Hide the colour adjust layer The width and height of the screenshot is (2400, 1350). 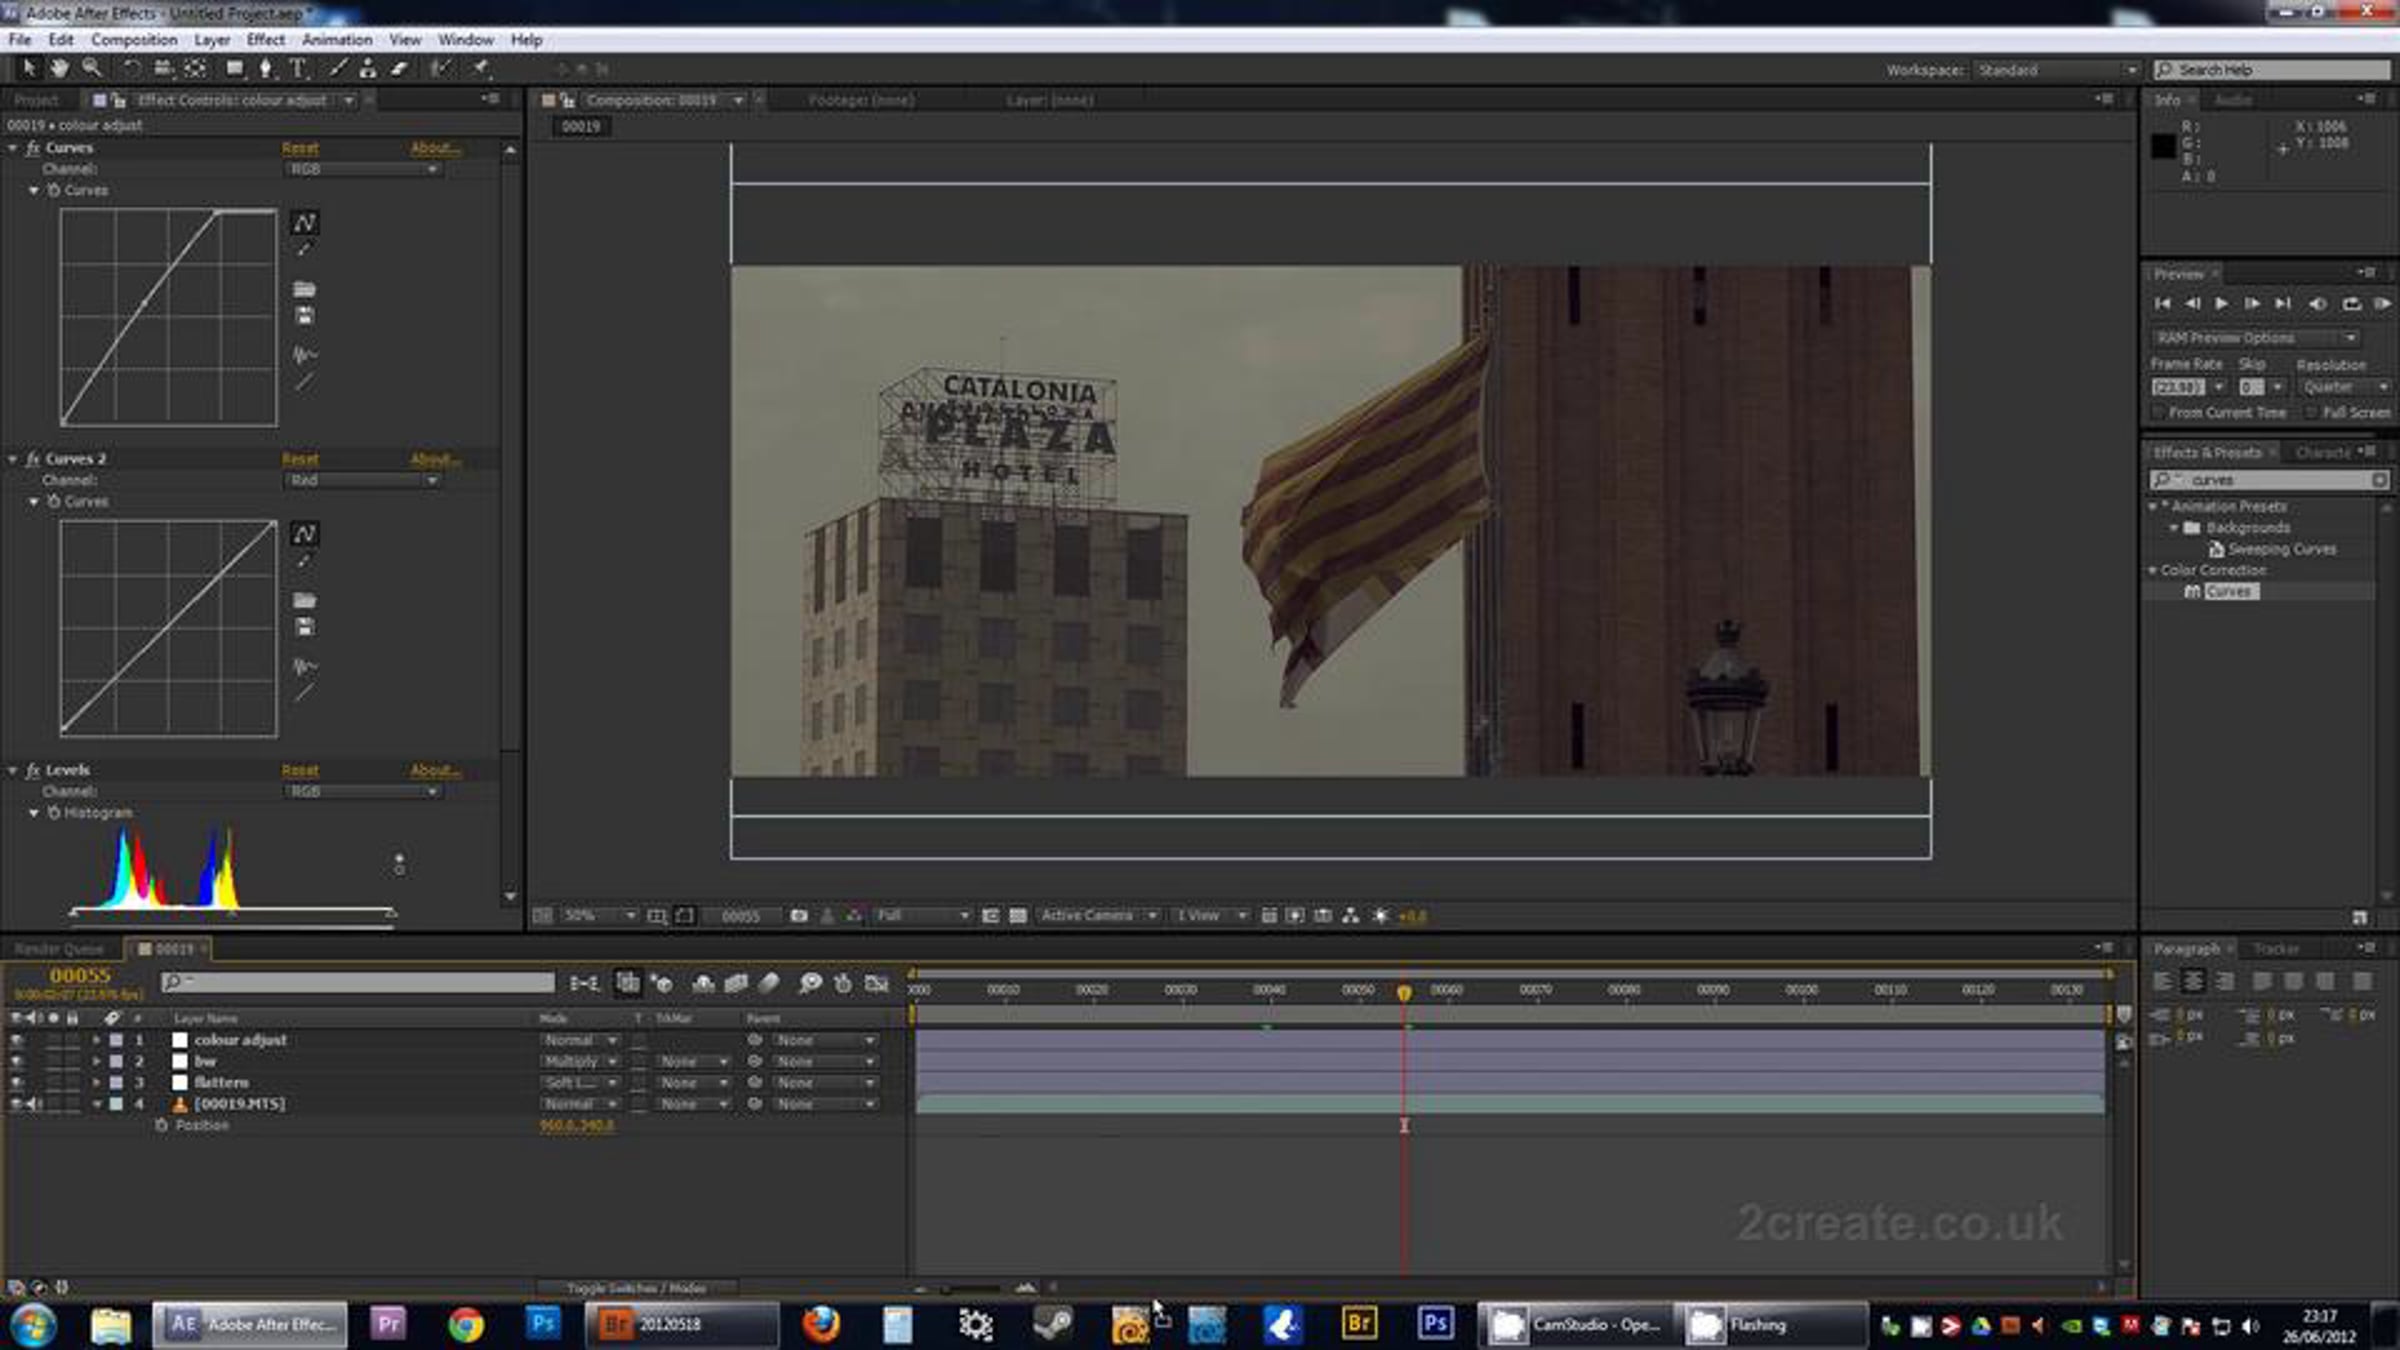pyautogui.click(x=16, y=1040)
